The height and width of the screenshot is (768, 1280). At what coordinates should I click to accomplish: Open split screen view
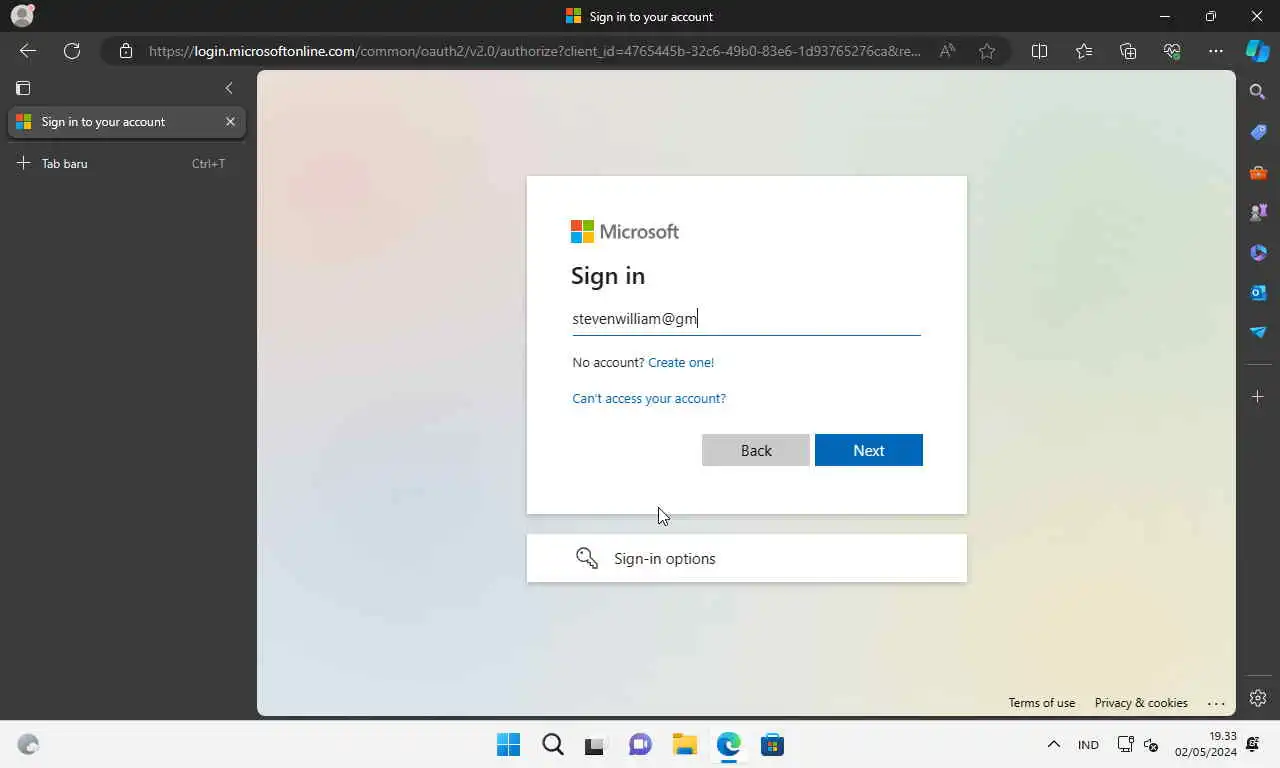[1039, 51]
